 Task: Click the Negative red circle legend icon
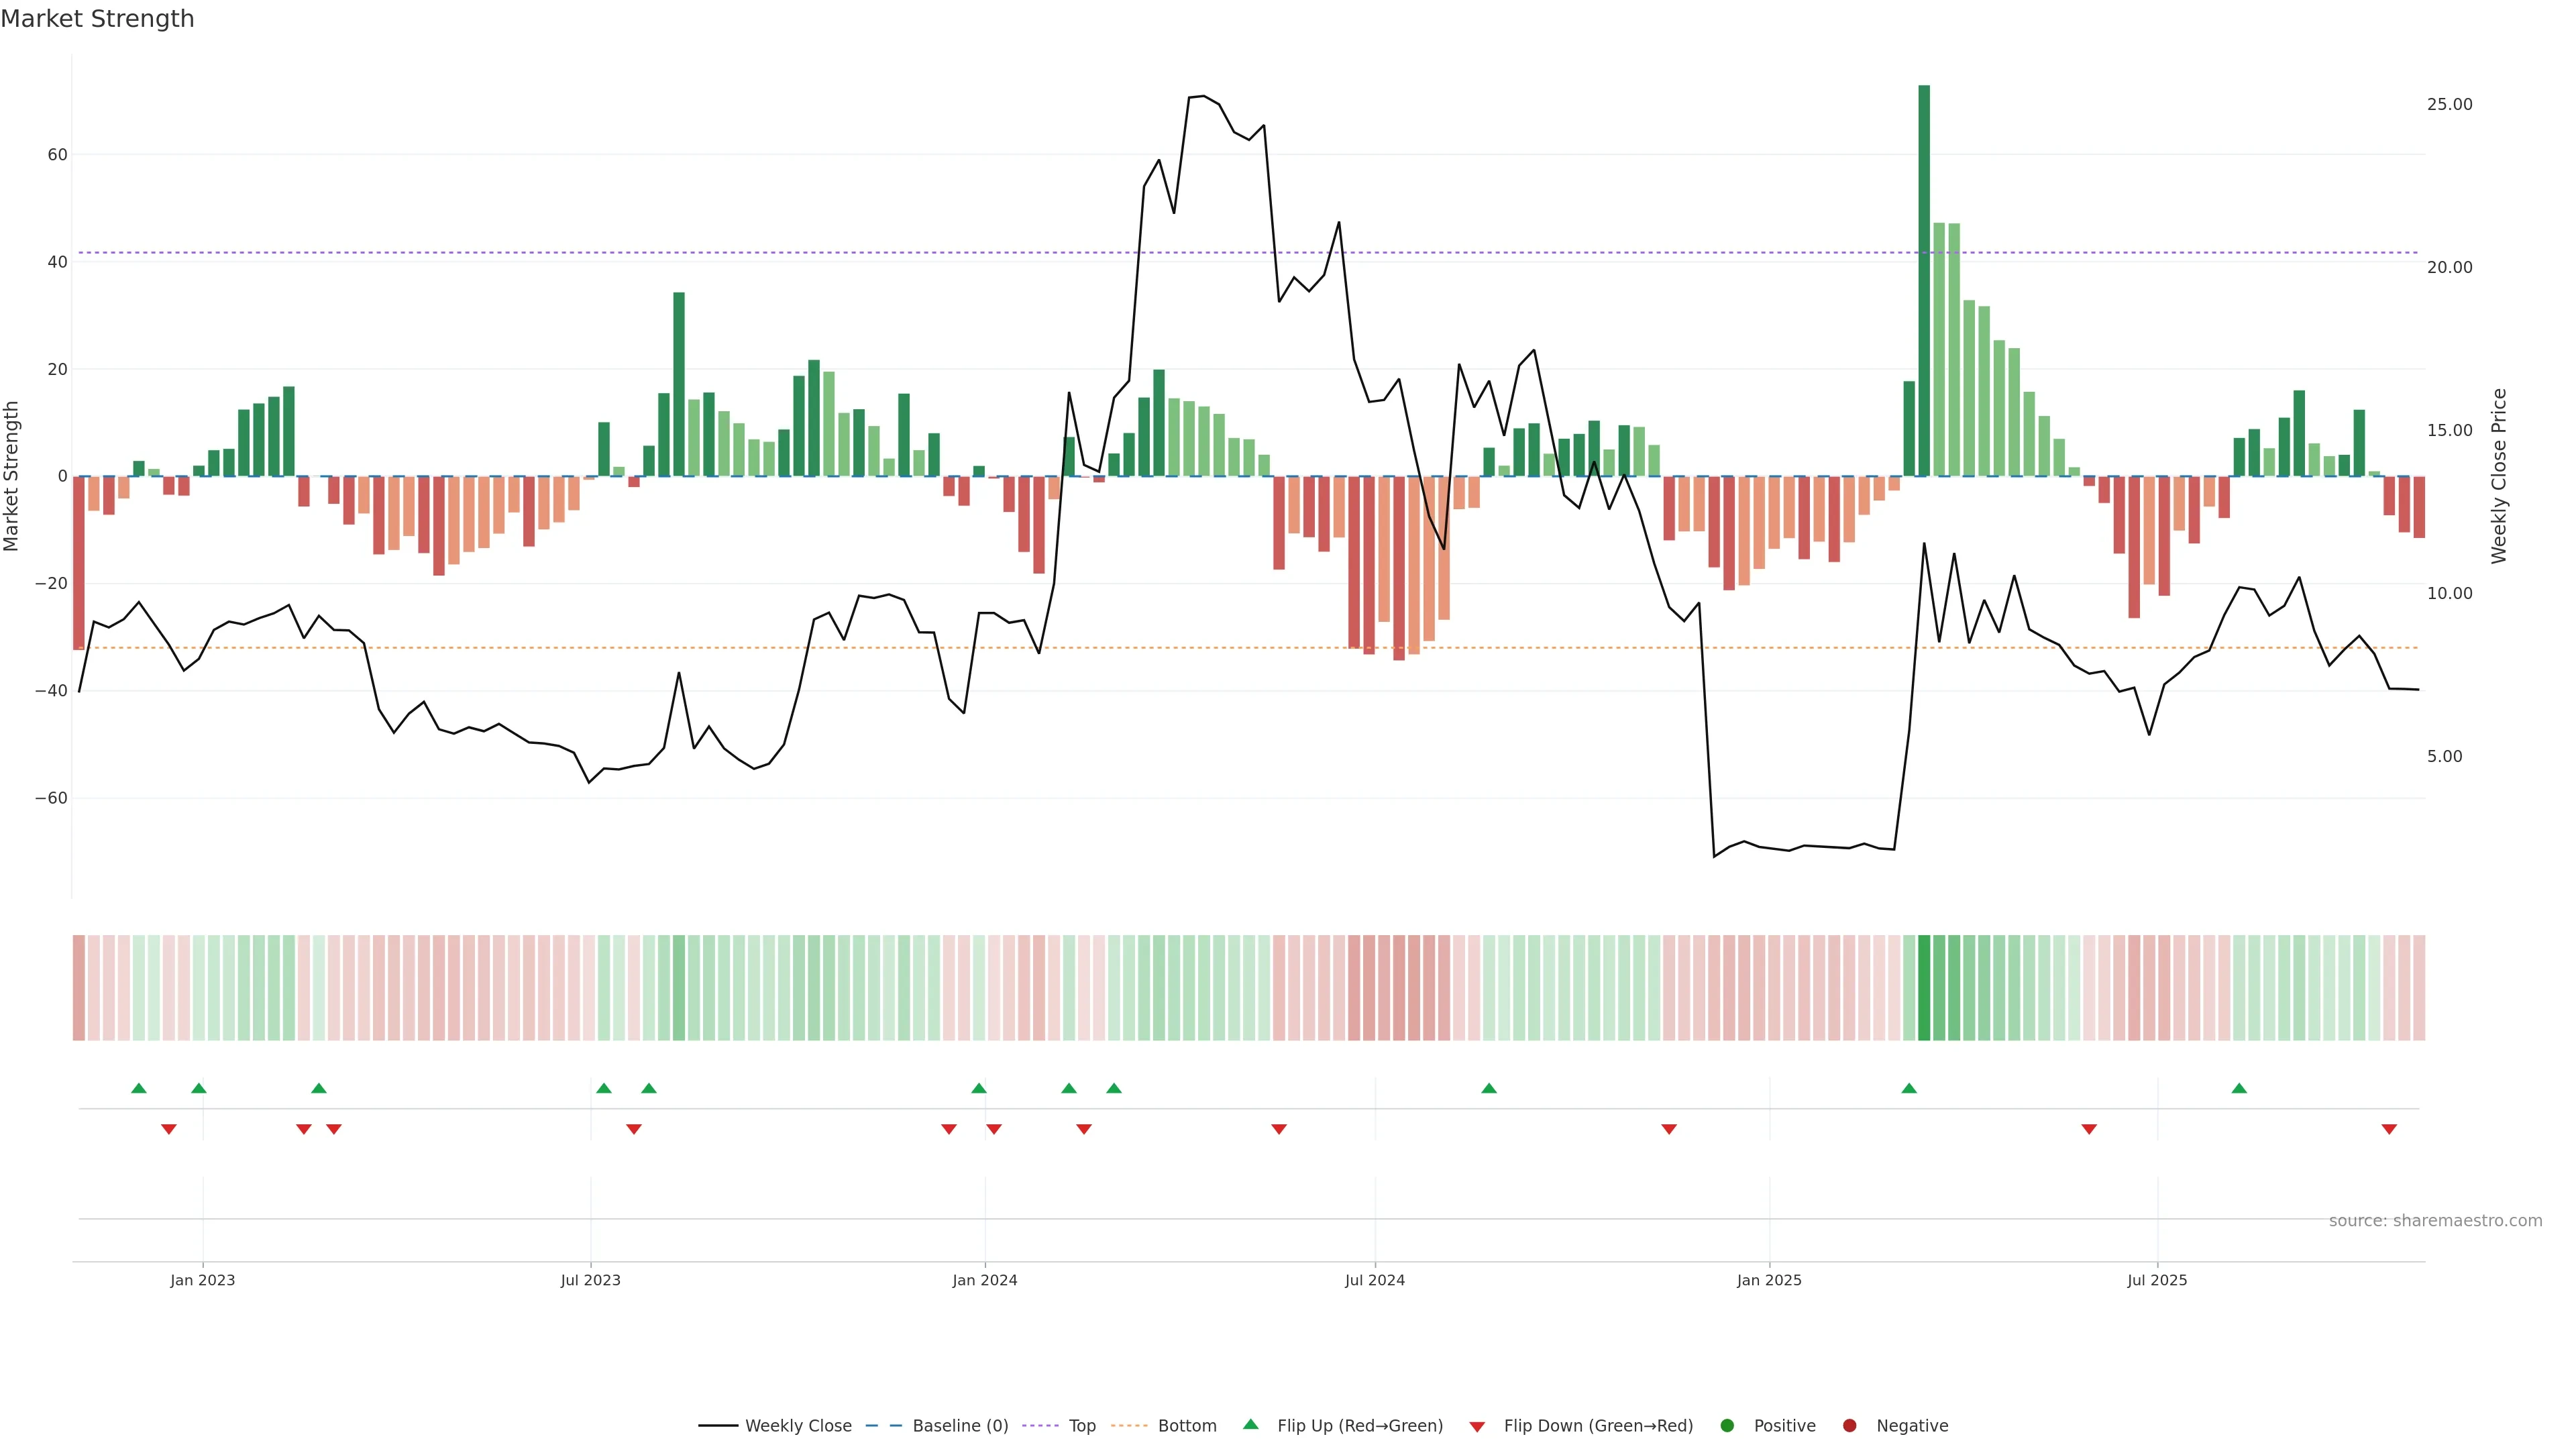(1849, 1426)
